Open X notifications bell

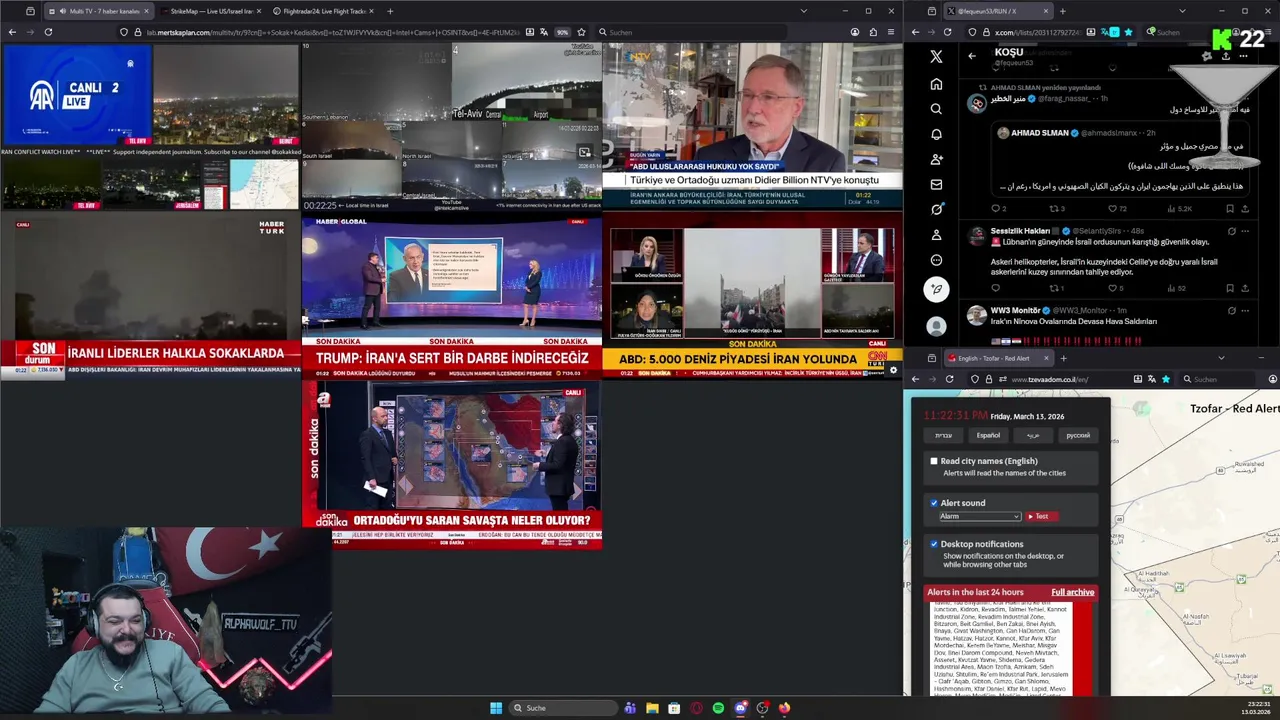click(936, 134)
